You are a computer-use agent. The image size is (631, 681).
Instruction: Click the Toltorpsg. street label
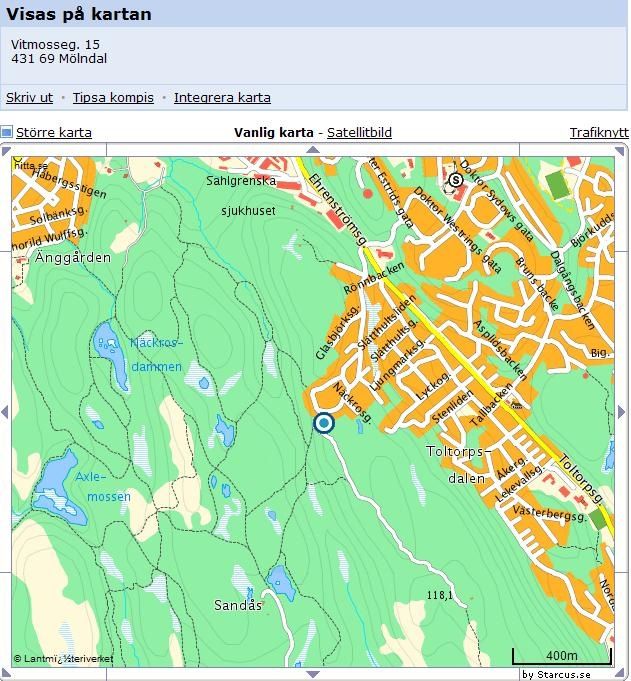tap(581, 479)
